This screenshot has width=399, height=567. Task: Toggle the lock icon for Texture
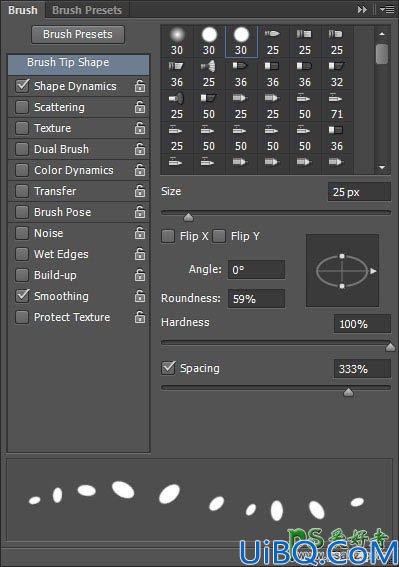pos(140,128)
